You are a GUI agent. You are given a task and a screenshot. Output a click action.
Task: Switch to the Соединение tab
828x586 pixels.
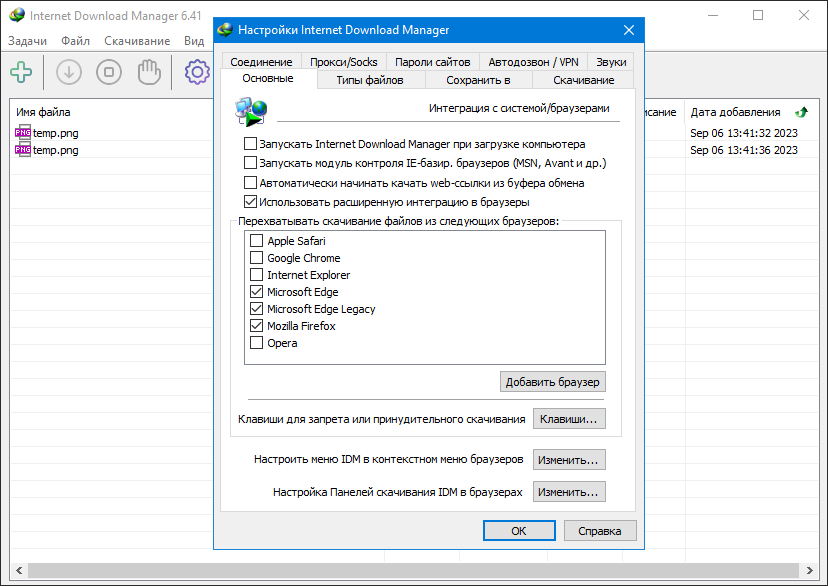coord(261,62)
